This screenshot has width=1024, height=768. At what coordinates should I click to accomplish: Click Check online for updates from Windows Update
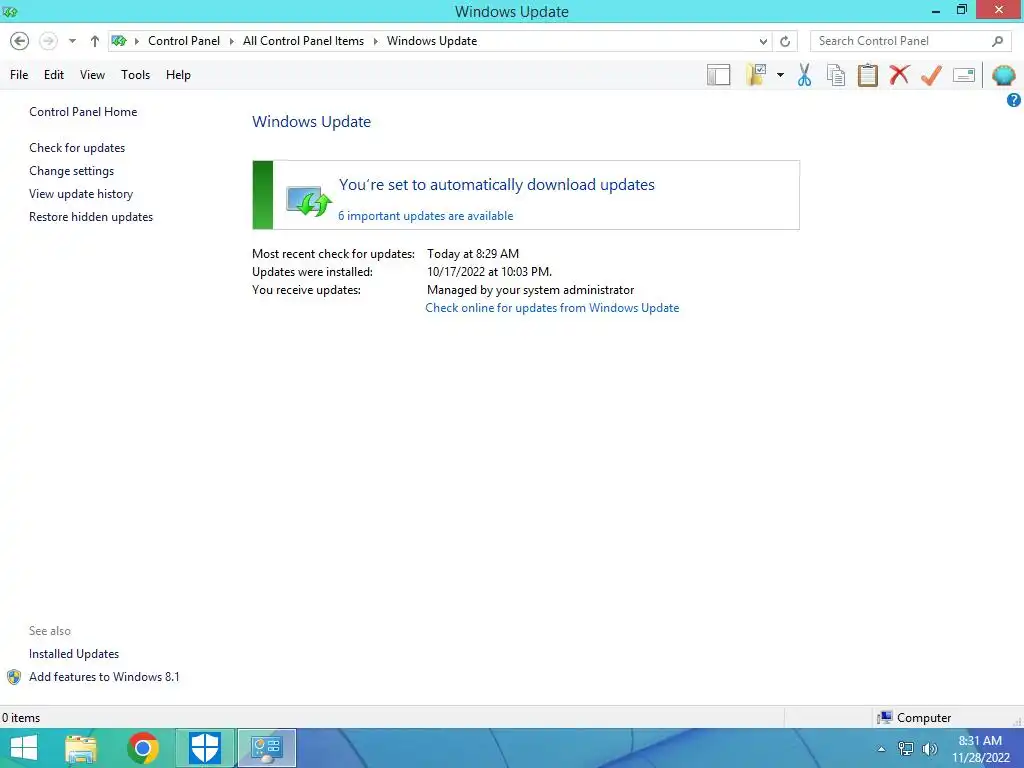click(x=552, y=308)
